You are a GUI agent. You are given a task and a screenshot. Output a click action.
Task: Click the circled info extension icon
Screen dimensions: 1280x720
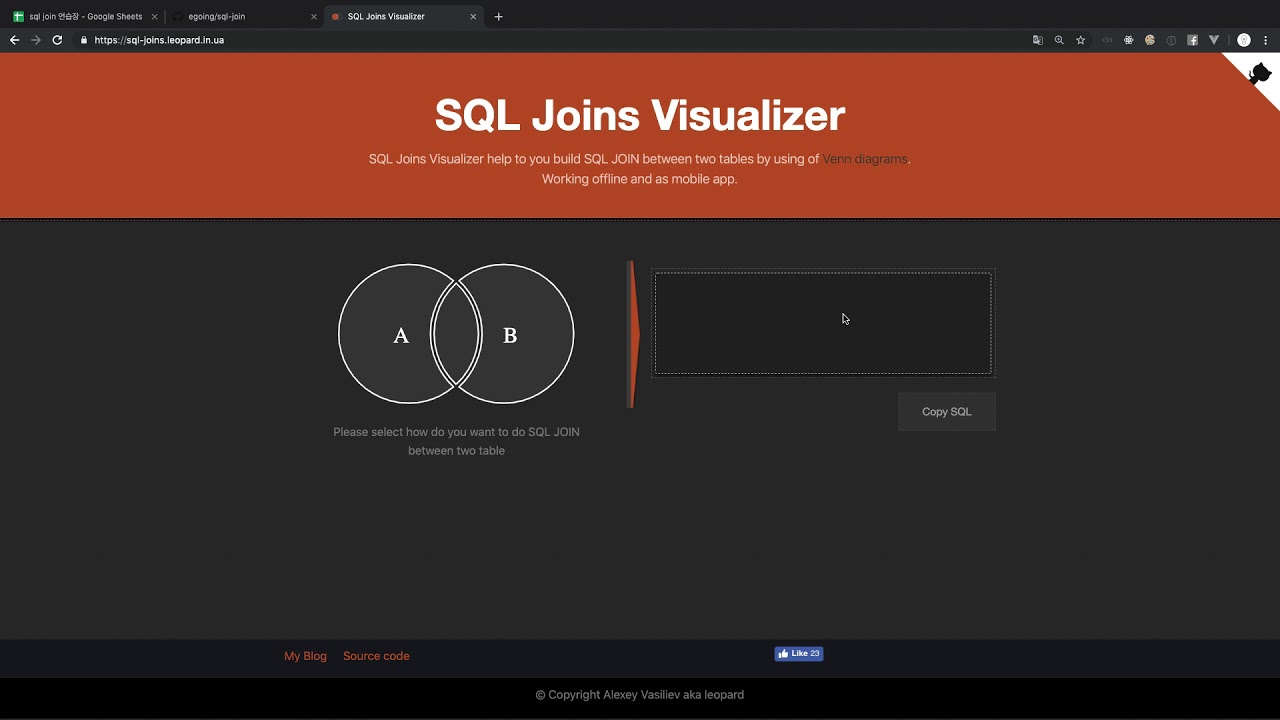(x=1171, y=40)
